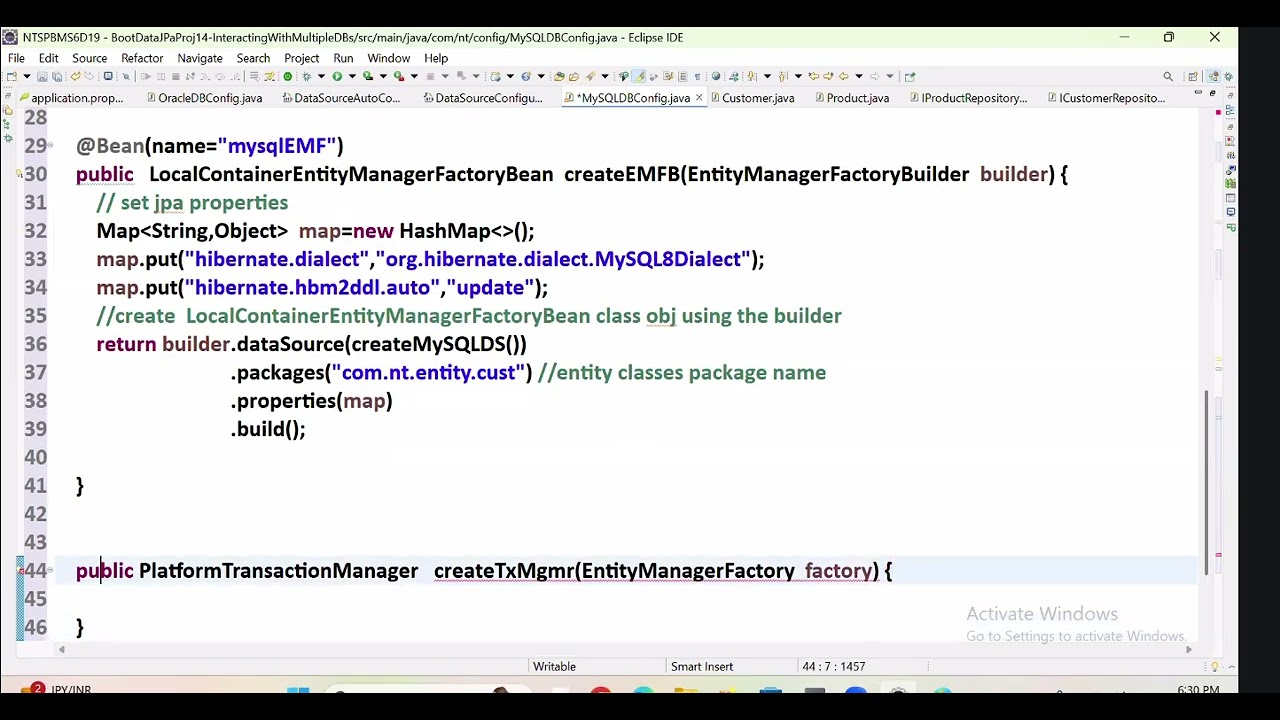
Task: Switch to the Customer.java tab
Action: (x=751, y=98)
